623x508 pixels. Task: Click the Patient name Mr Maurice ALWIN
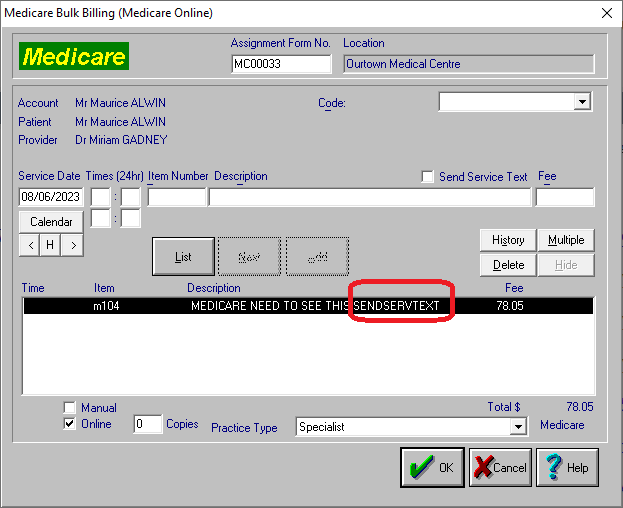(x=120, y=122)
